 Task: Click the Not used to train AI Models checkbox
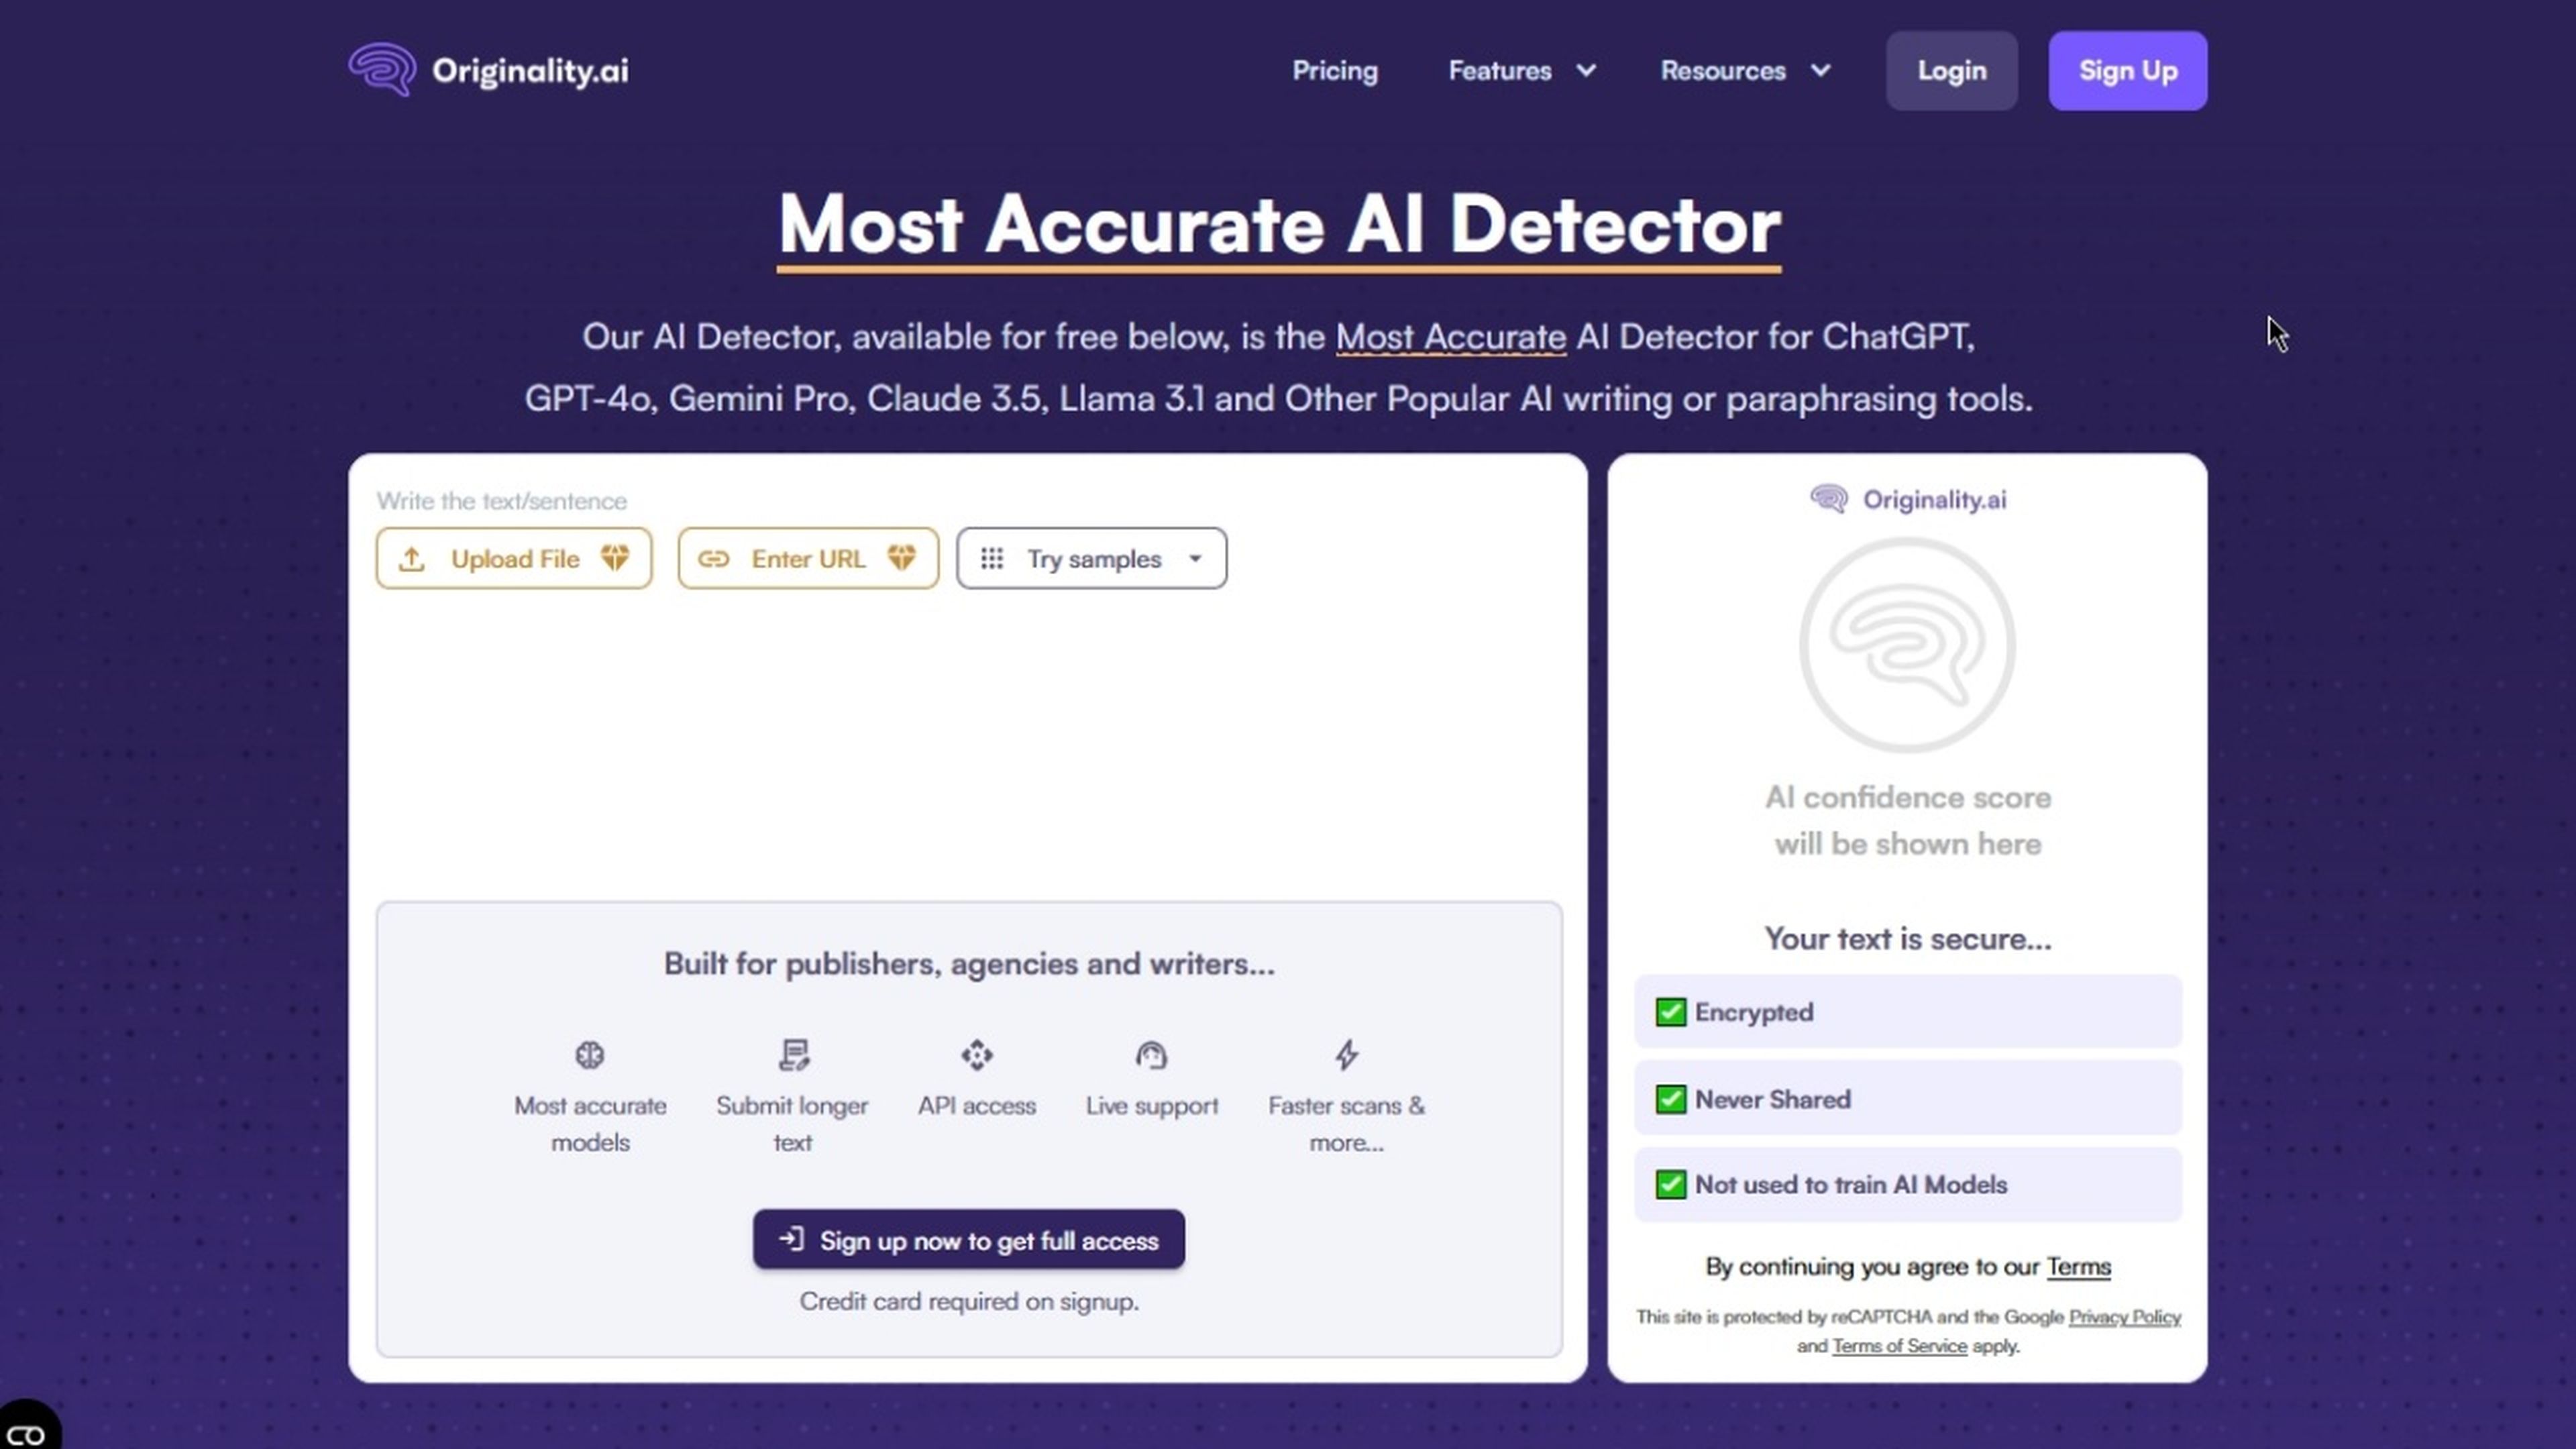[1671, 1184]
